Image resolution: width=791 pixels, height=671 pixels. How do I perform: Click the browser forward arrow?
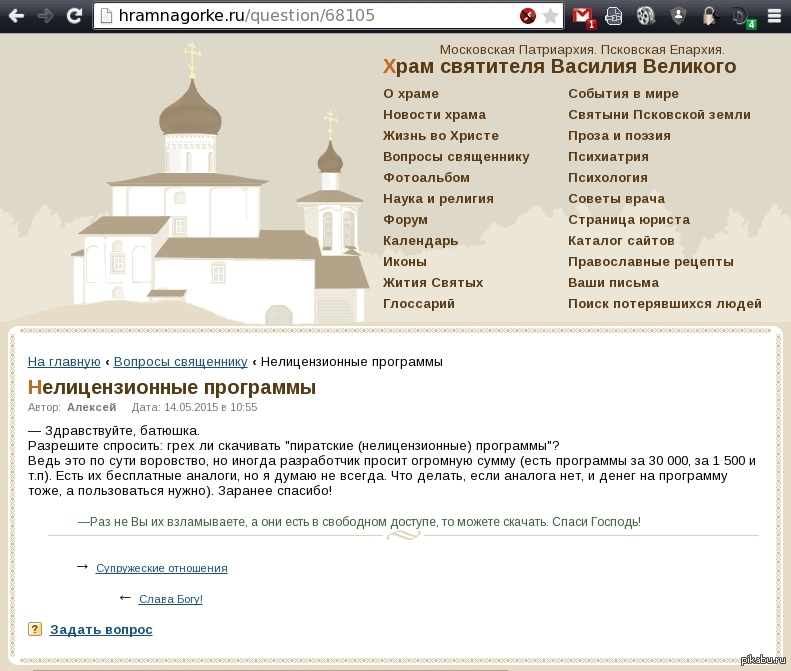(45, 16)
